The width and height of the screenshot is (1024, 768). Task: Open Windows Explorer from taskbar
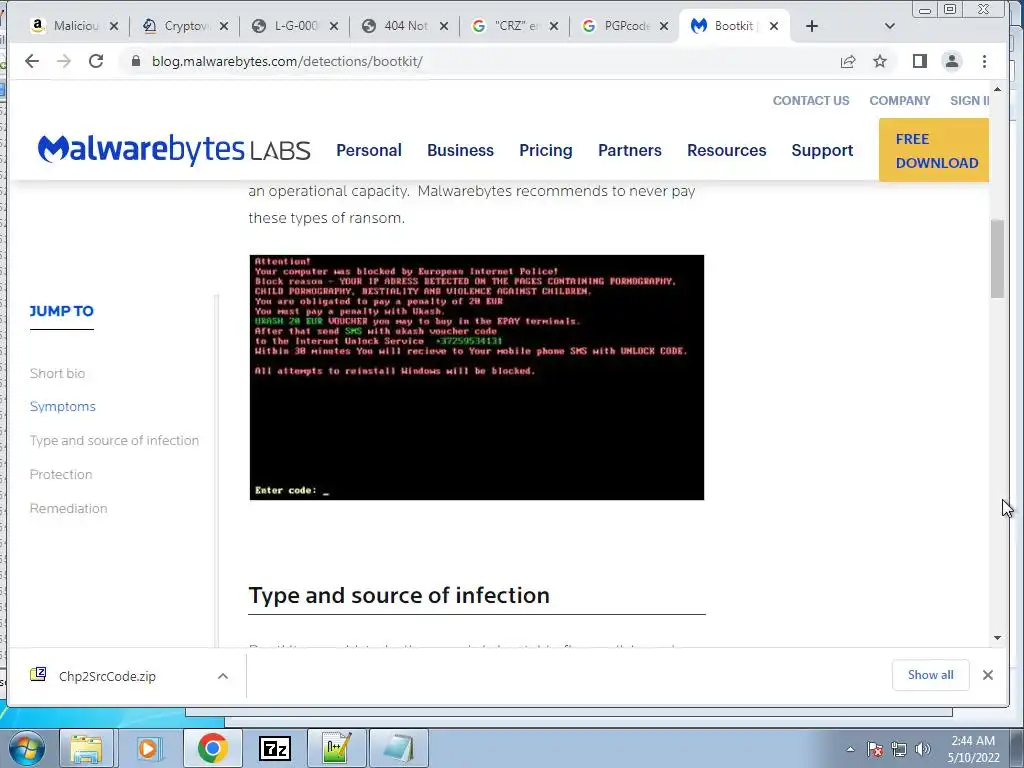coord(86,748)
